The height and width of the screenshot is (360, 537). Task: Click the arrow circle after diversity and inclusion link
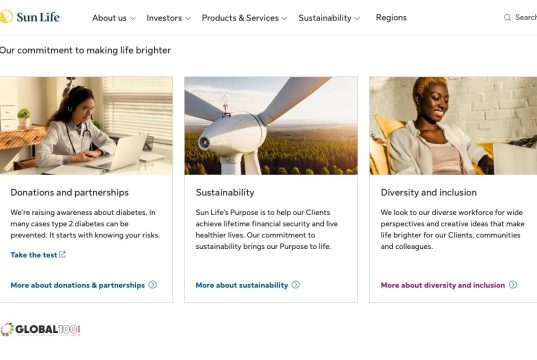(513, 285)
